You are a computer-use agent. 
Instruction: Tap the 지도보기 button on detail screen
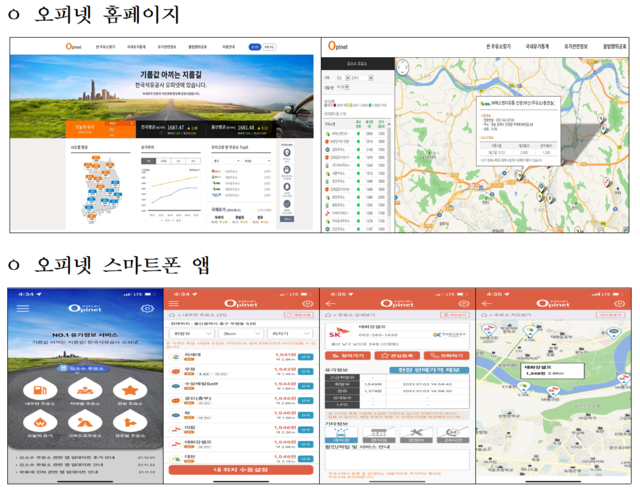(x=455, y=315)
